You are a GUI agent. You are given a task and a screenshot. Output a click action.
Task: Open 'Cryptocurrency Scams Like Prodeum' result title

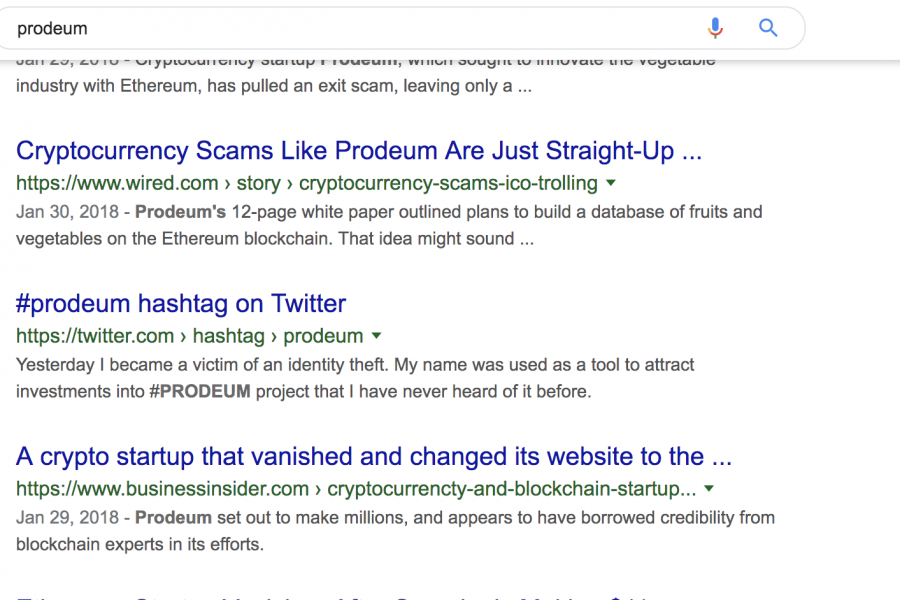359,151
